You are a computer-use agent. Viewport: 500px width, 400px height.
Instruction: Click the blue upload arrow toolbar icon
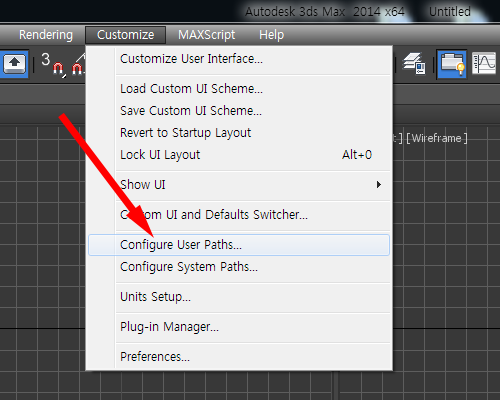click(x=14, y=64)
